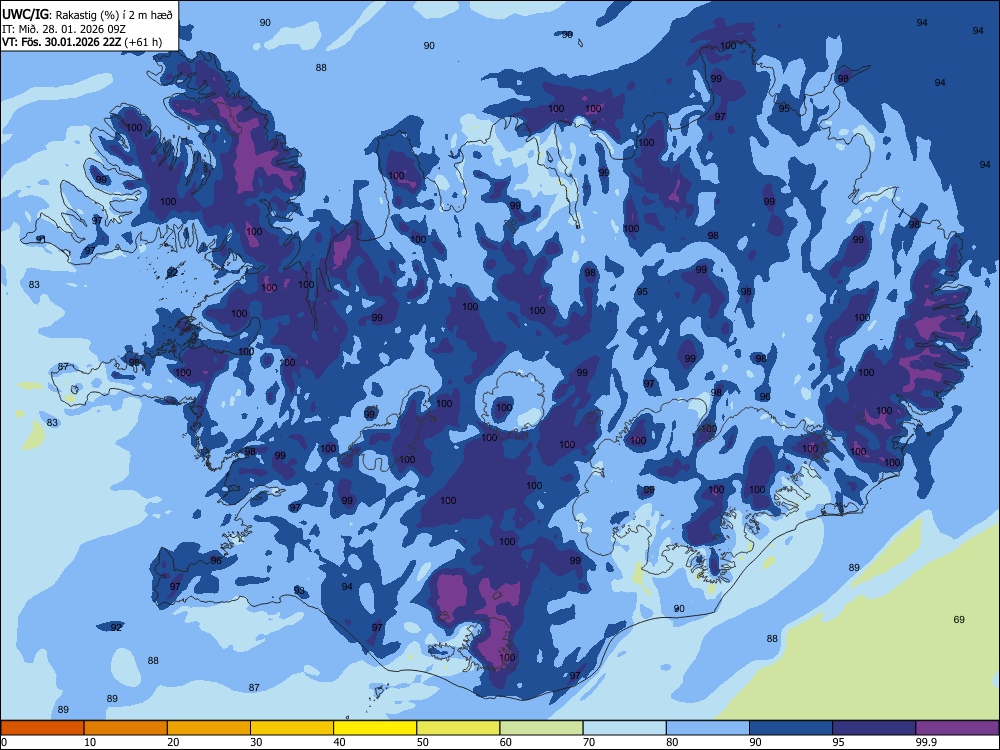1000x750 pixels.
Task: Click the title line "UWC/IG: Rakastig (%) í 2 m hæð"
Action: click(x=87, y=15)
